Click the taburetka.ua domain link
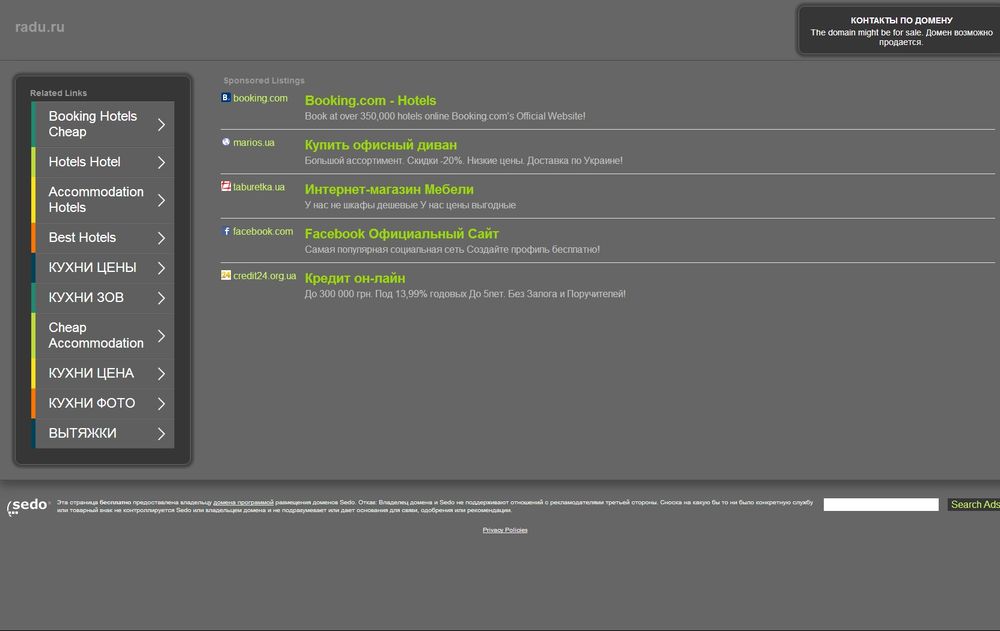 [x=259, y=187]
